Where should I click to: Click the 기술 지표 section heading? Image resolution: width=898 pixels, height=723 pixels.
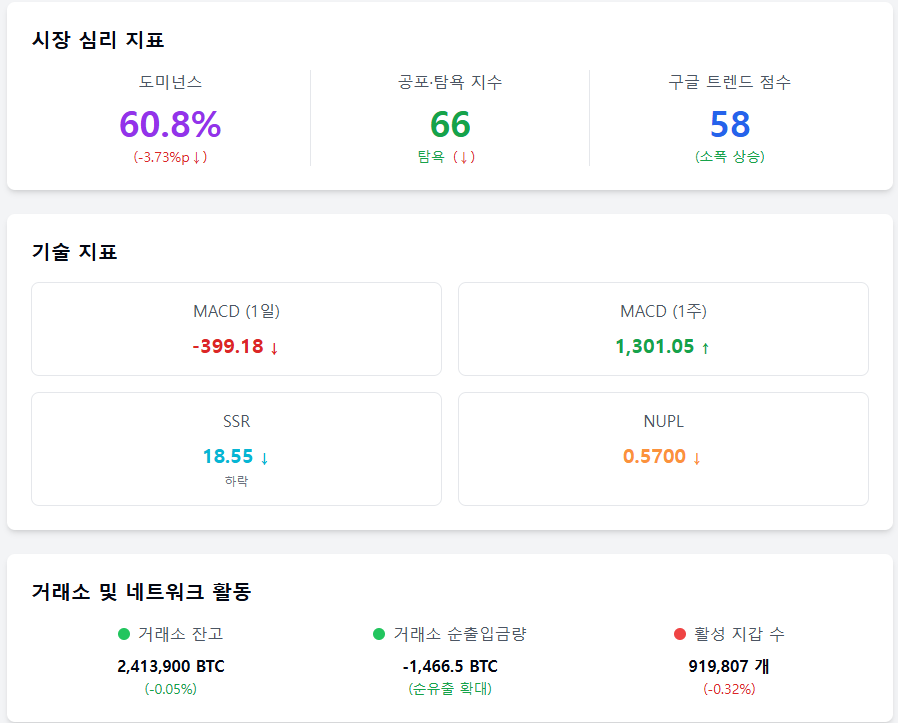coord(74,252)
